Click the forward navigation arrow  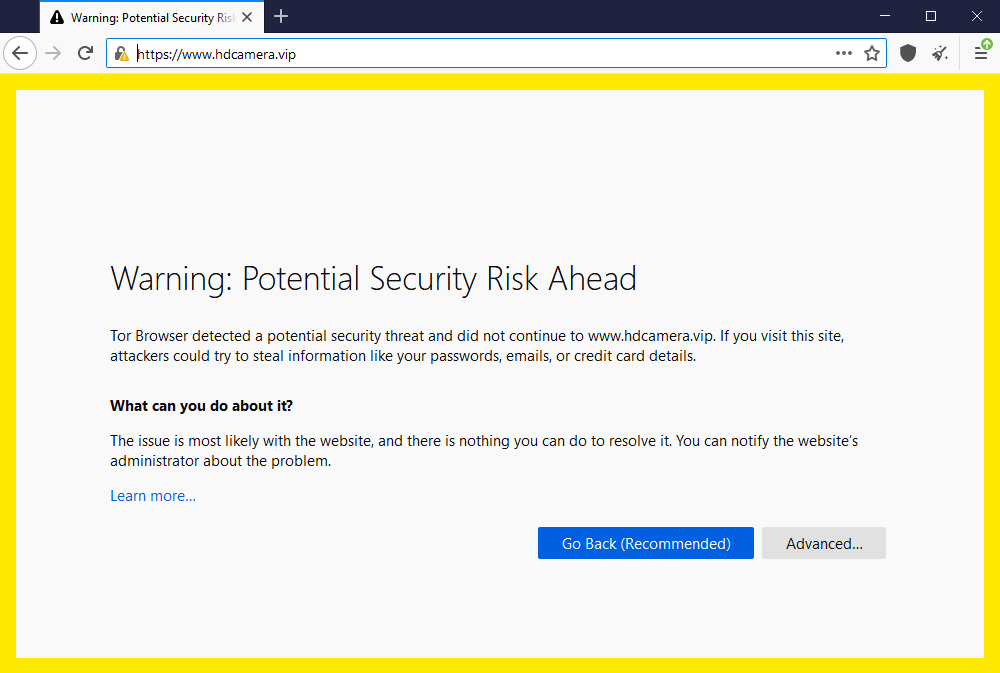tap(53, 54)
